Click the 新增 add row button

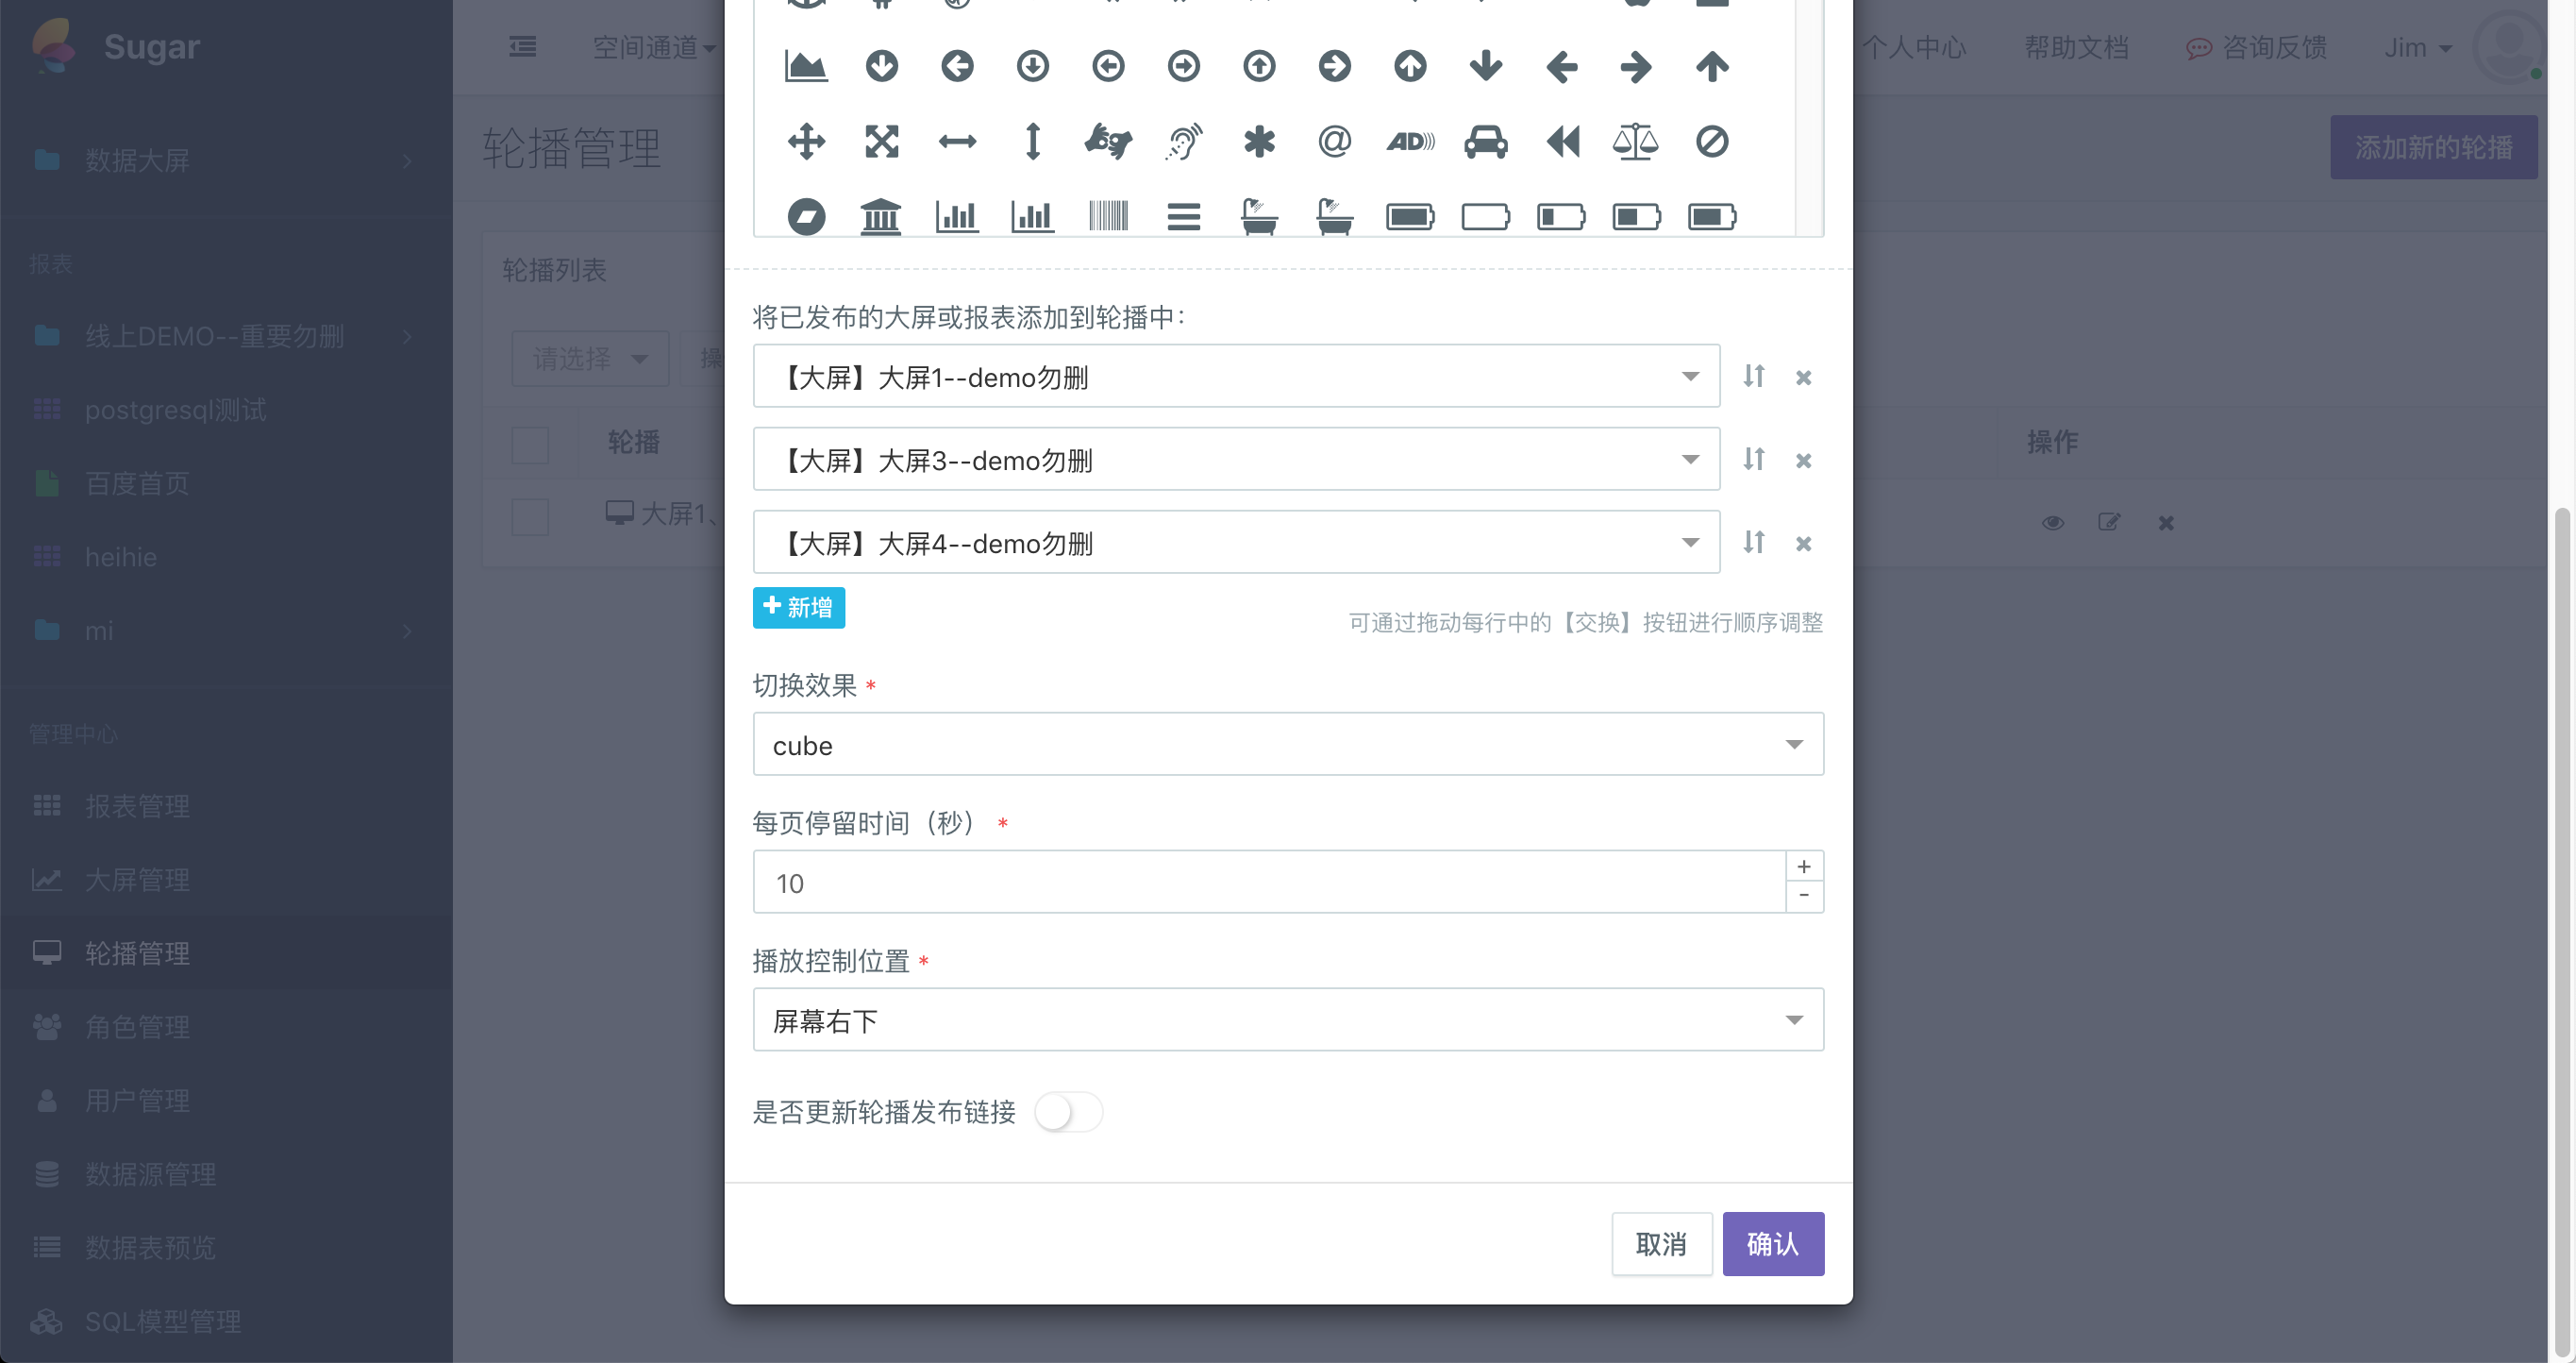tap(798, 608)
